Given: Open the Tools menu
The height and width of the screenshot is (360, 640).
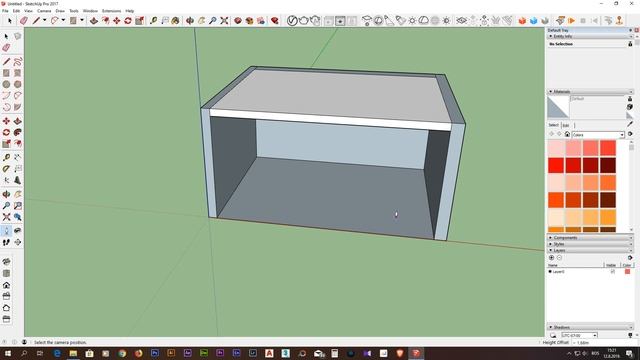Looking at the screenshot, I should click(x=74, y=11).
